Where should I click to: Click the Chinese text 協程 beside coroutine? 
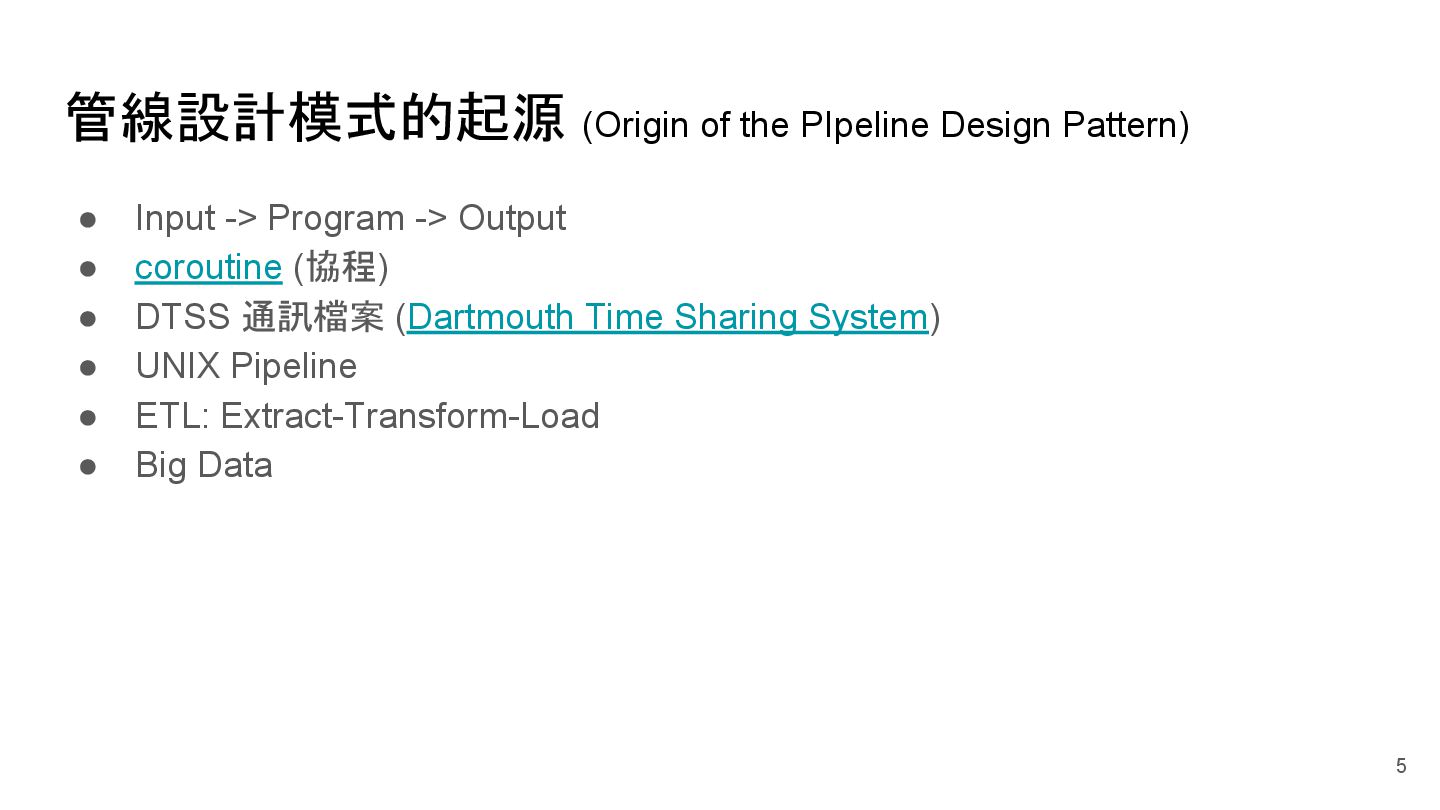[x=341, y=268]
